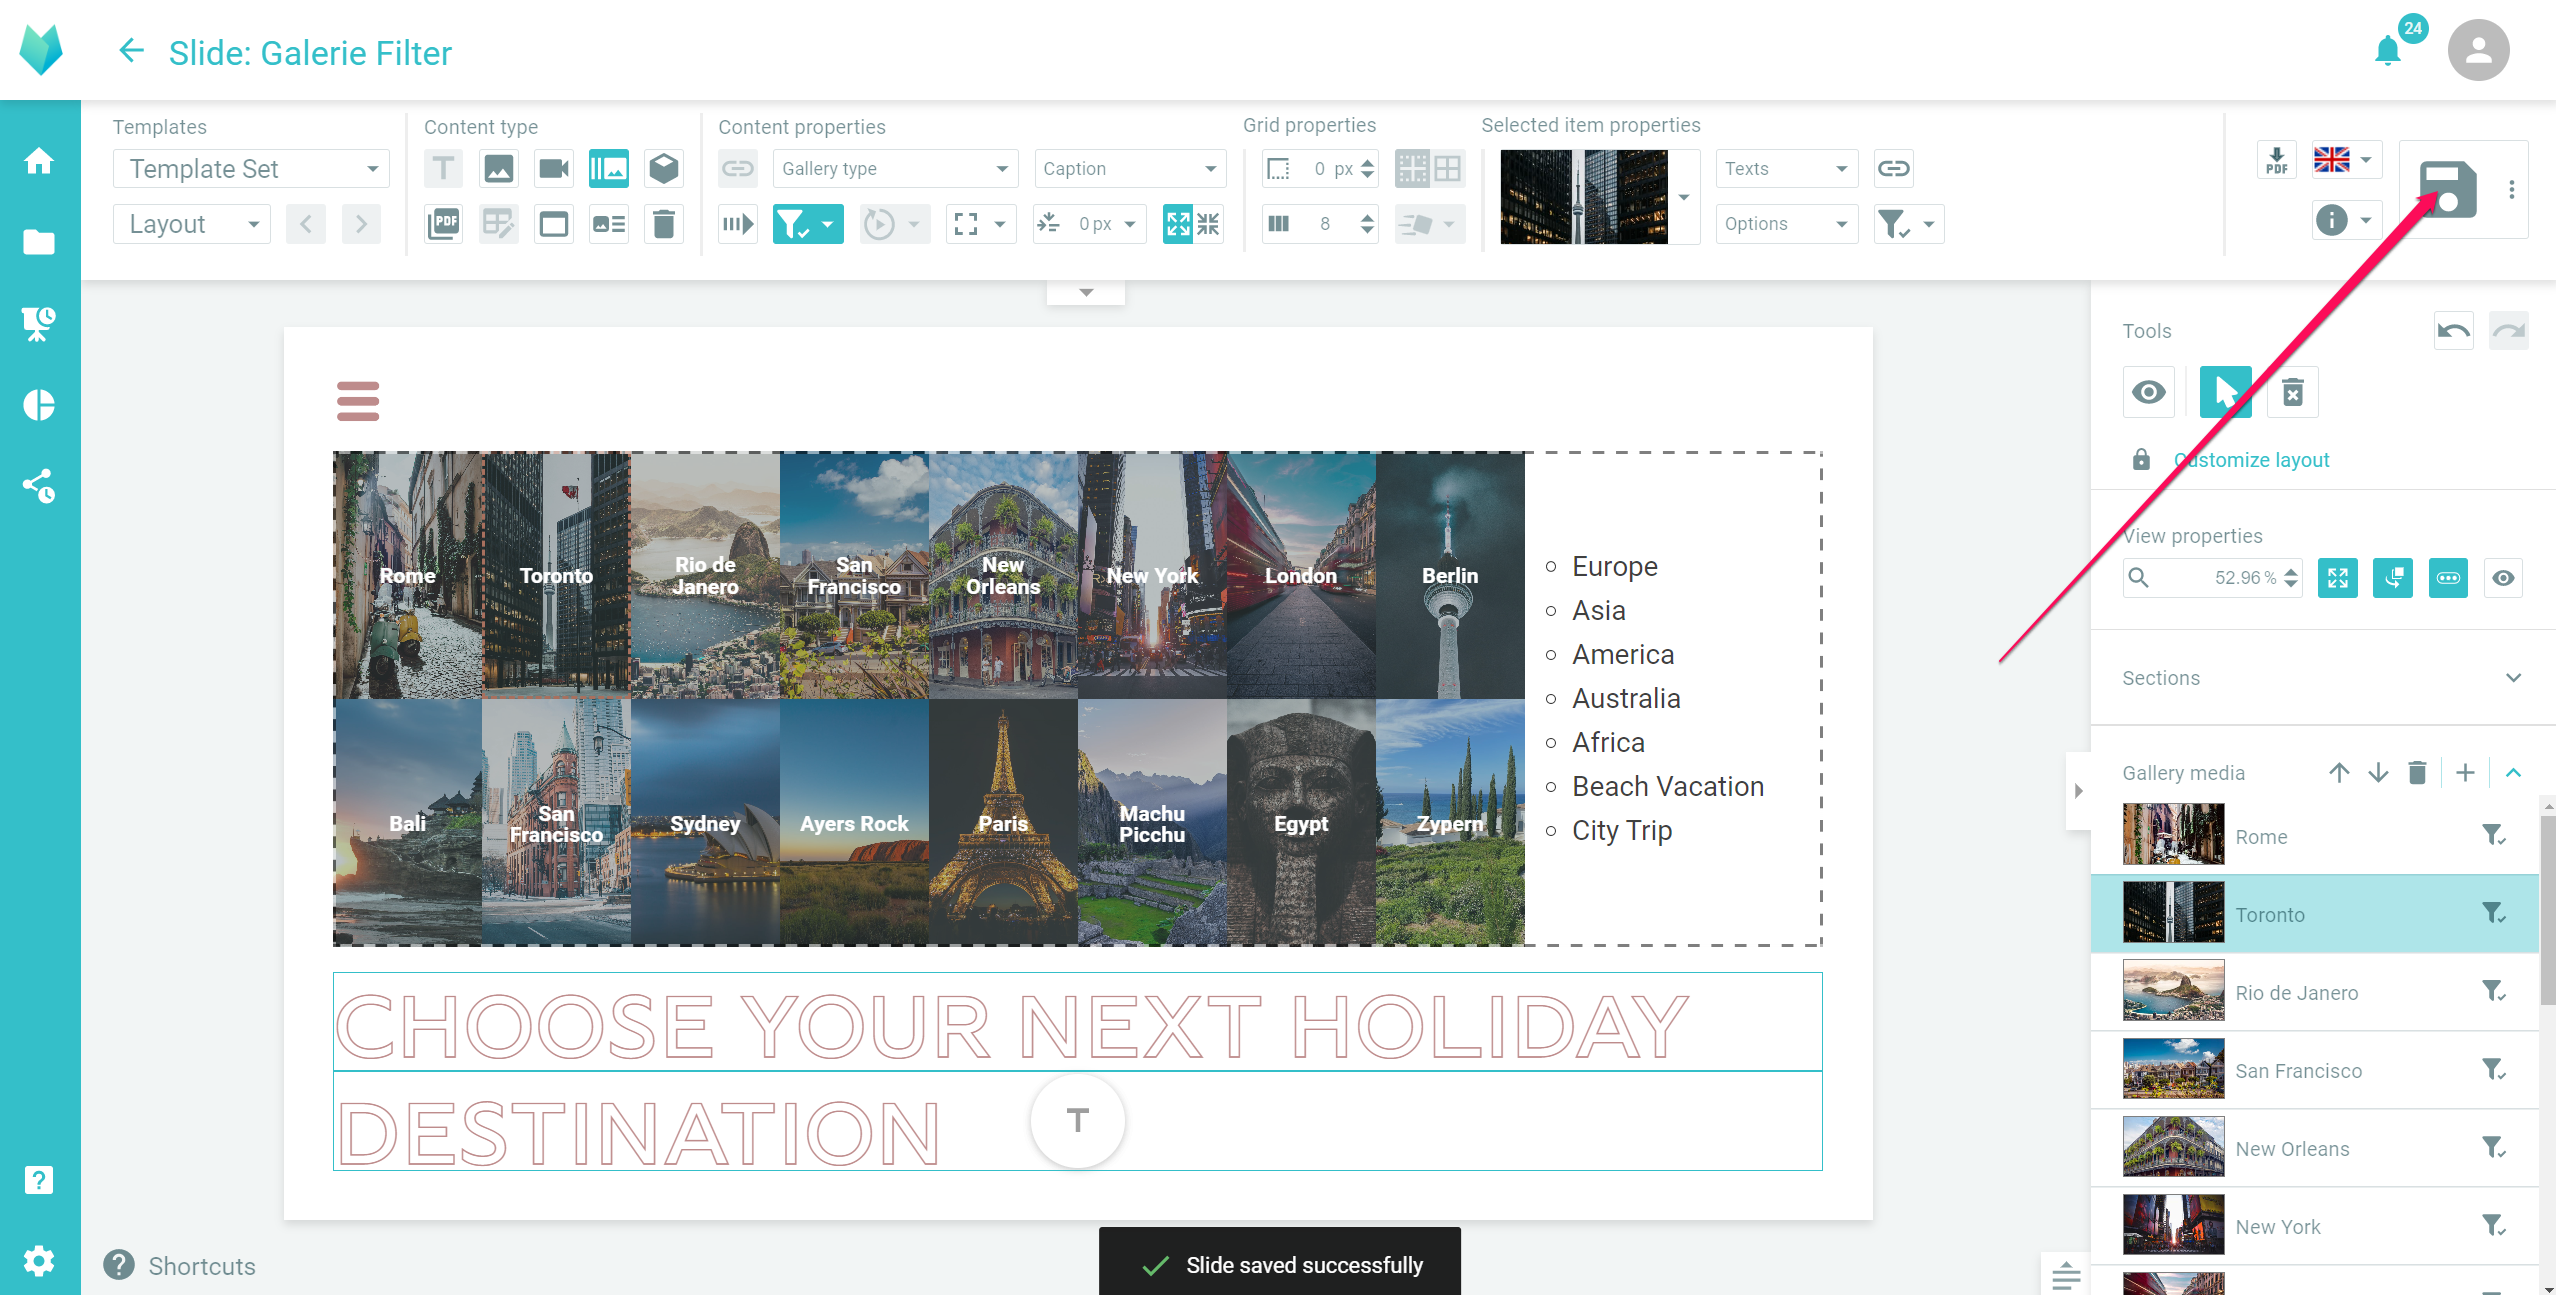Click the Customize layout link
The image size is (2556, 1295).
2251,459
